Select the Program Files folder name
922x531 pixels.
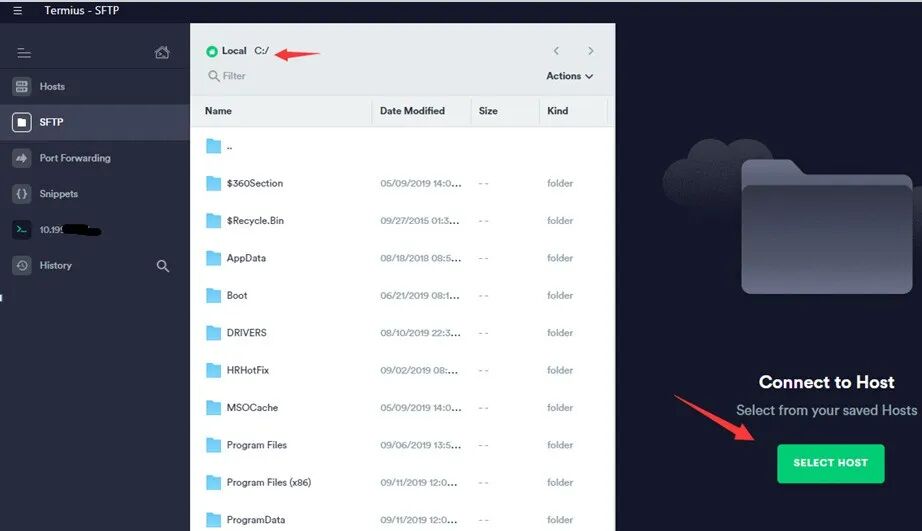coord(257,445)
